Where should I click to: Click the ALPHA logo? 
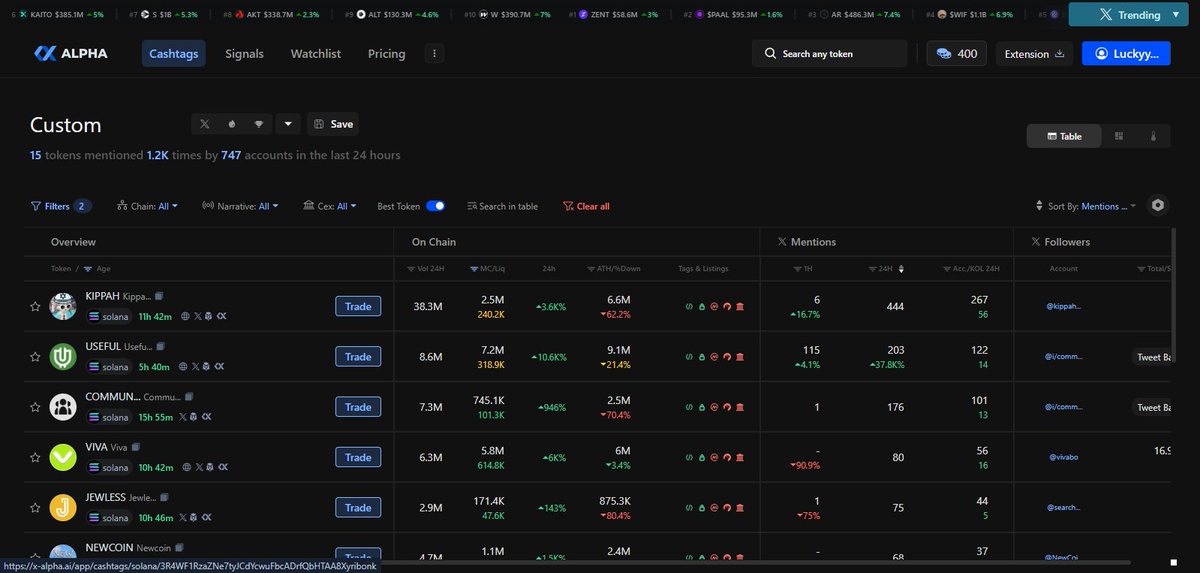[x=70, y=54]
